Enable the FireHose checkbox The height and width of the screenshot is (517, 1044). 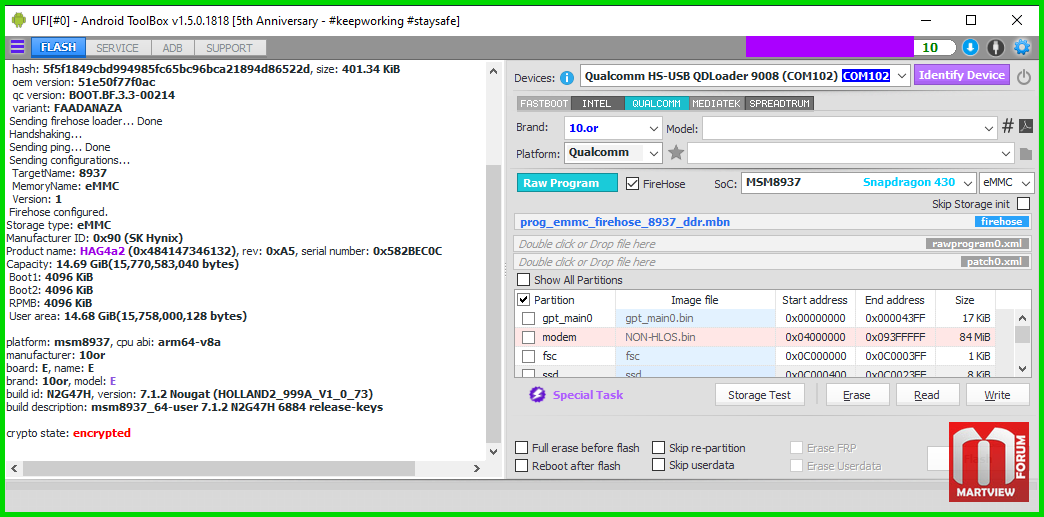click(633, 183)
